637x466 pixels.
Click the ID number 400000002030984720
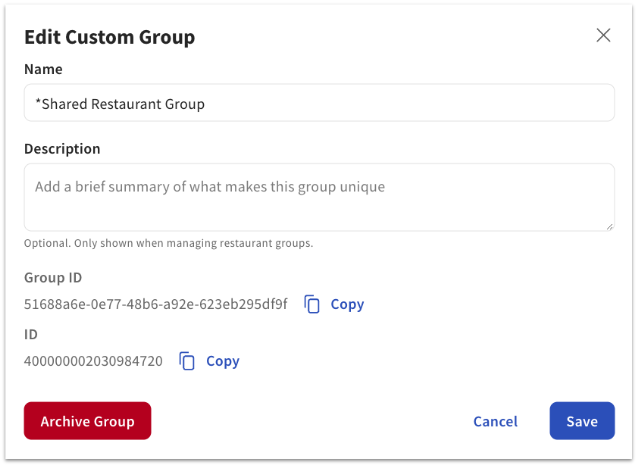tap(93, 361)
